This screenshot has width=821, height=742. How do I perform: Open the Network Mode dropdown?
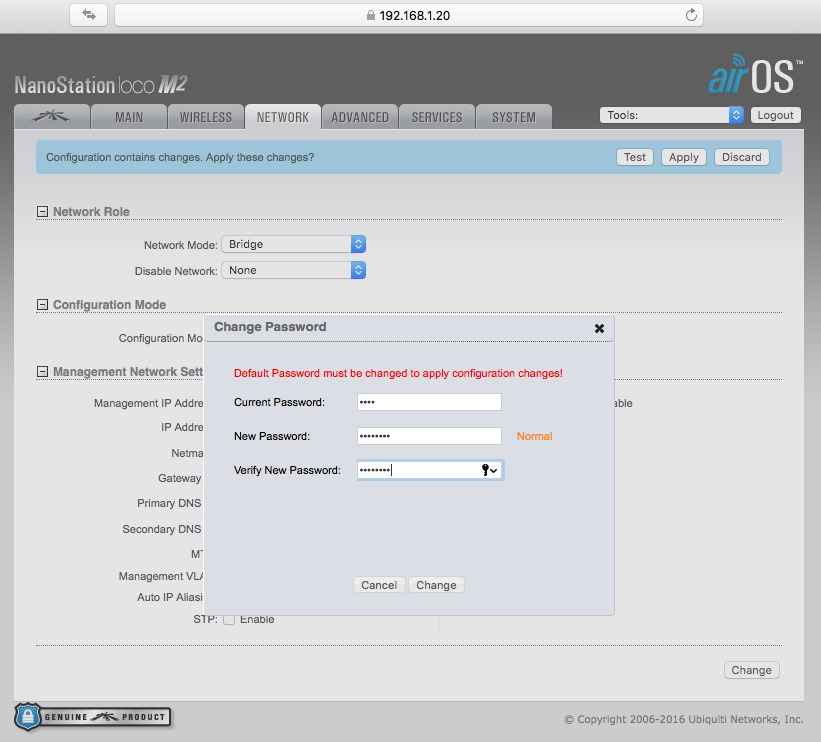point(293,244)
